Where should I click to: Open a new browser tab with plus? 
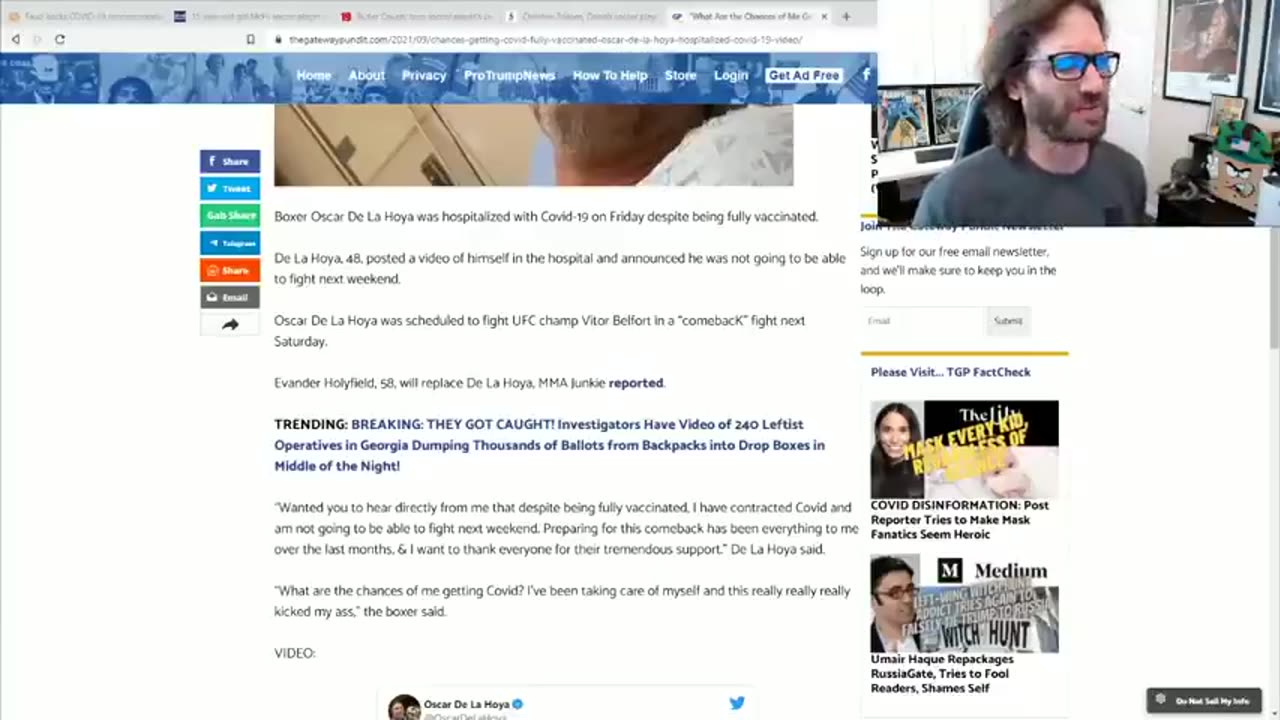pos(846,16)
